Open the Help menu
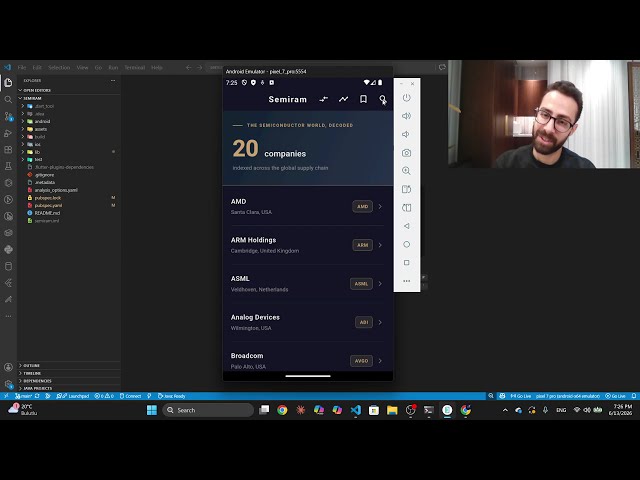Screen dimensions: 640x480 point(157,67)
